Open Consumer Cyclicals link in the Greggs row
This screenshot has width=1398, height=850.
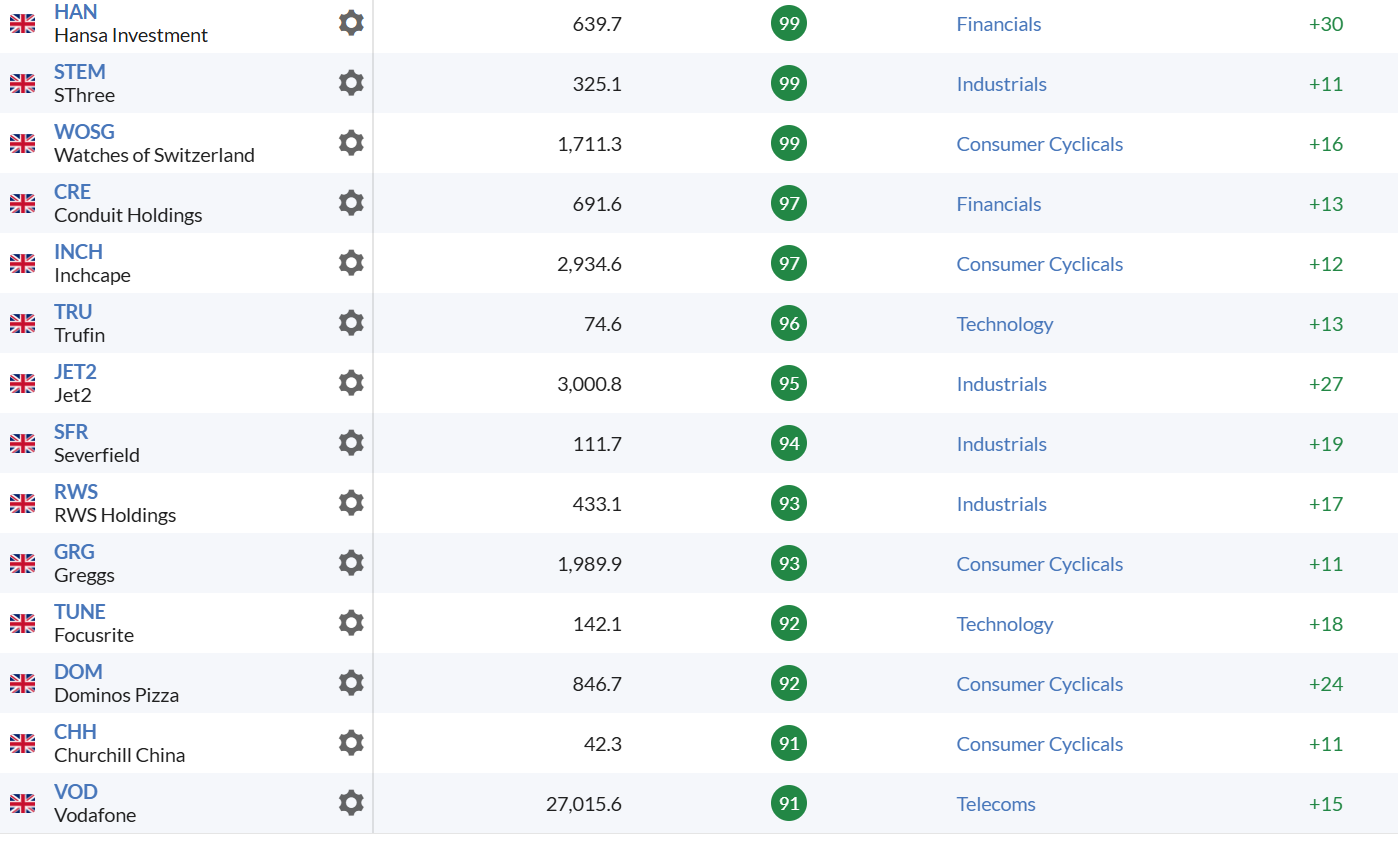pos(1040,564)
